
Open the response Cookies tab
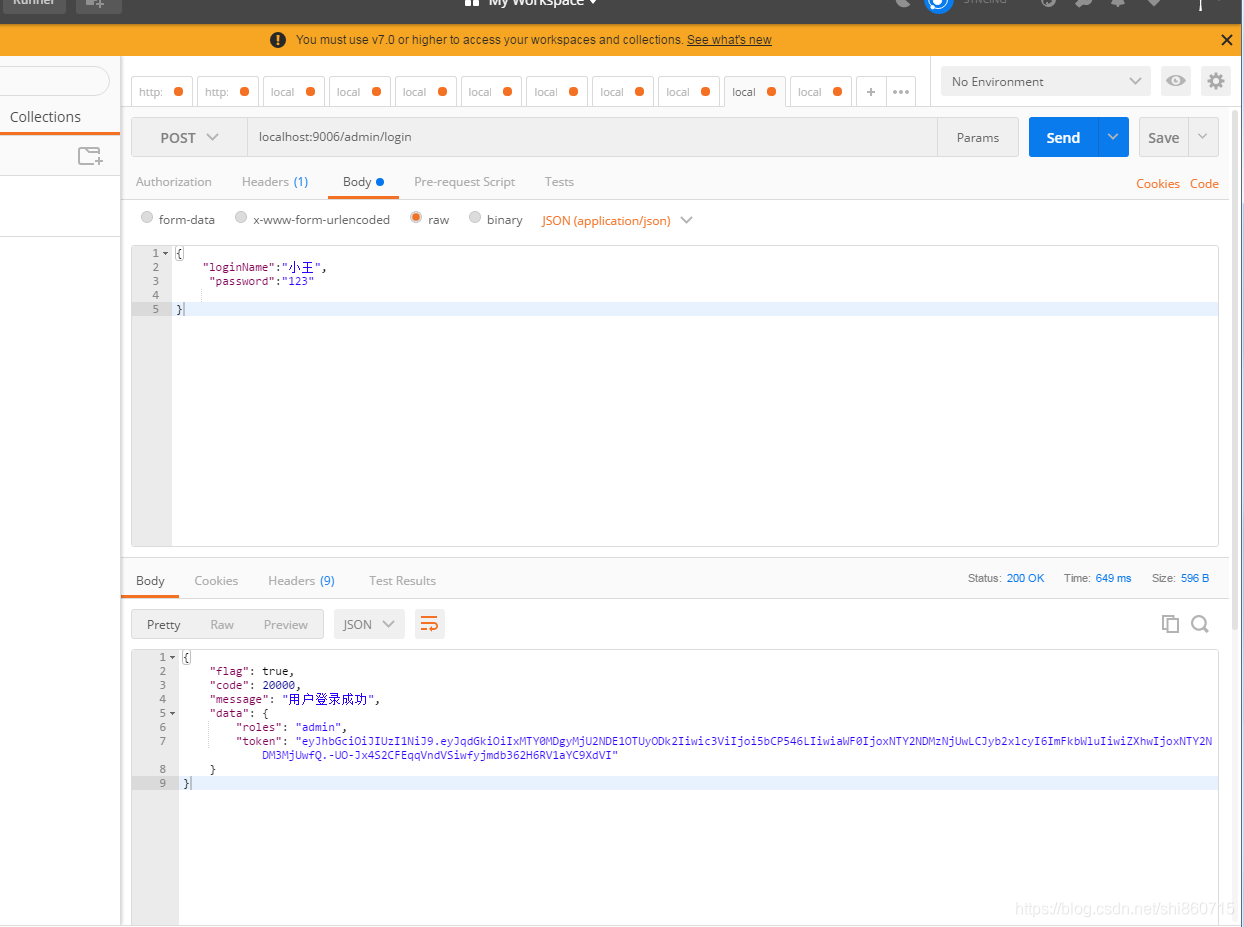(x=216, y=580)
